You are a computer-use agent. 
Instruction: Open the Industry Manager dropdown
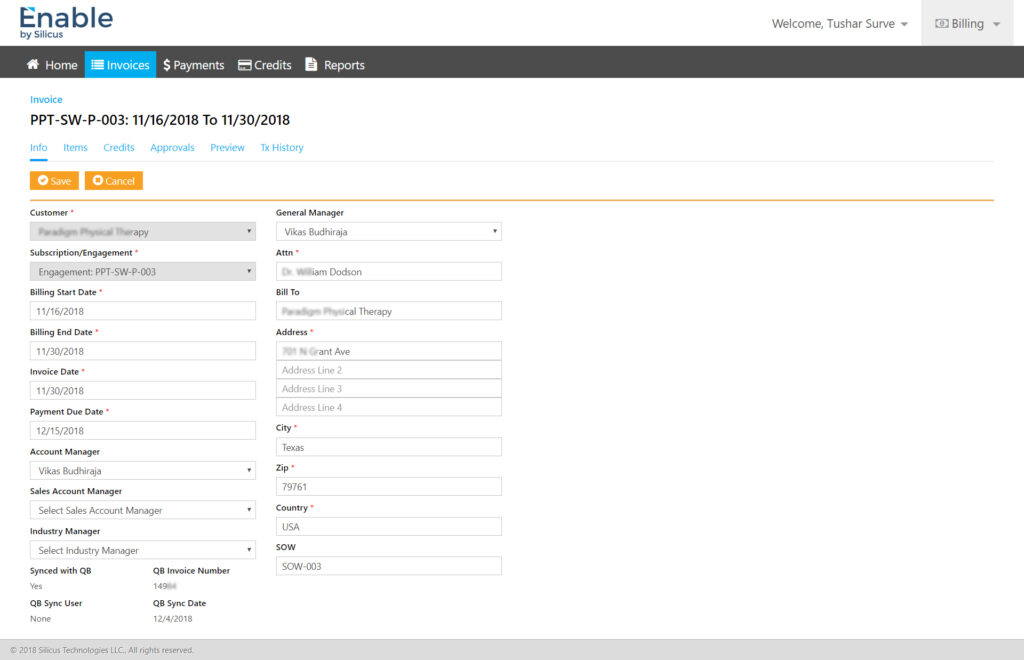(143, 550)
